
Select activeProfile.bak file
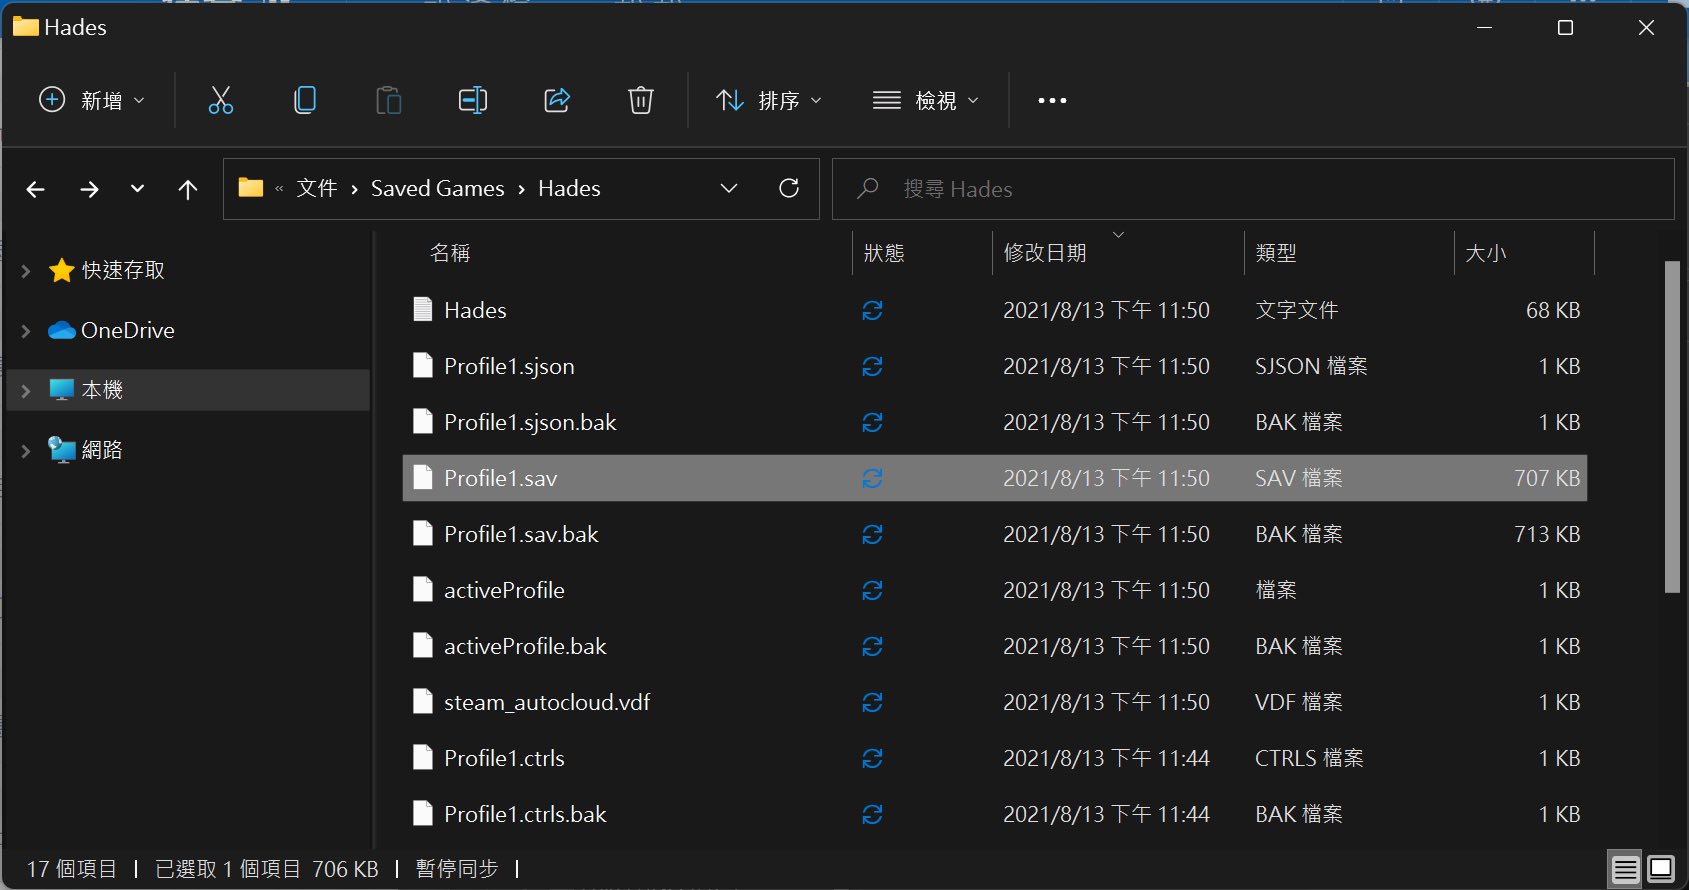pos(525,646)
